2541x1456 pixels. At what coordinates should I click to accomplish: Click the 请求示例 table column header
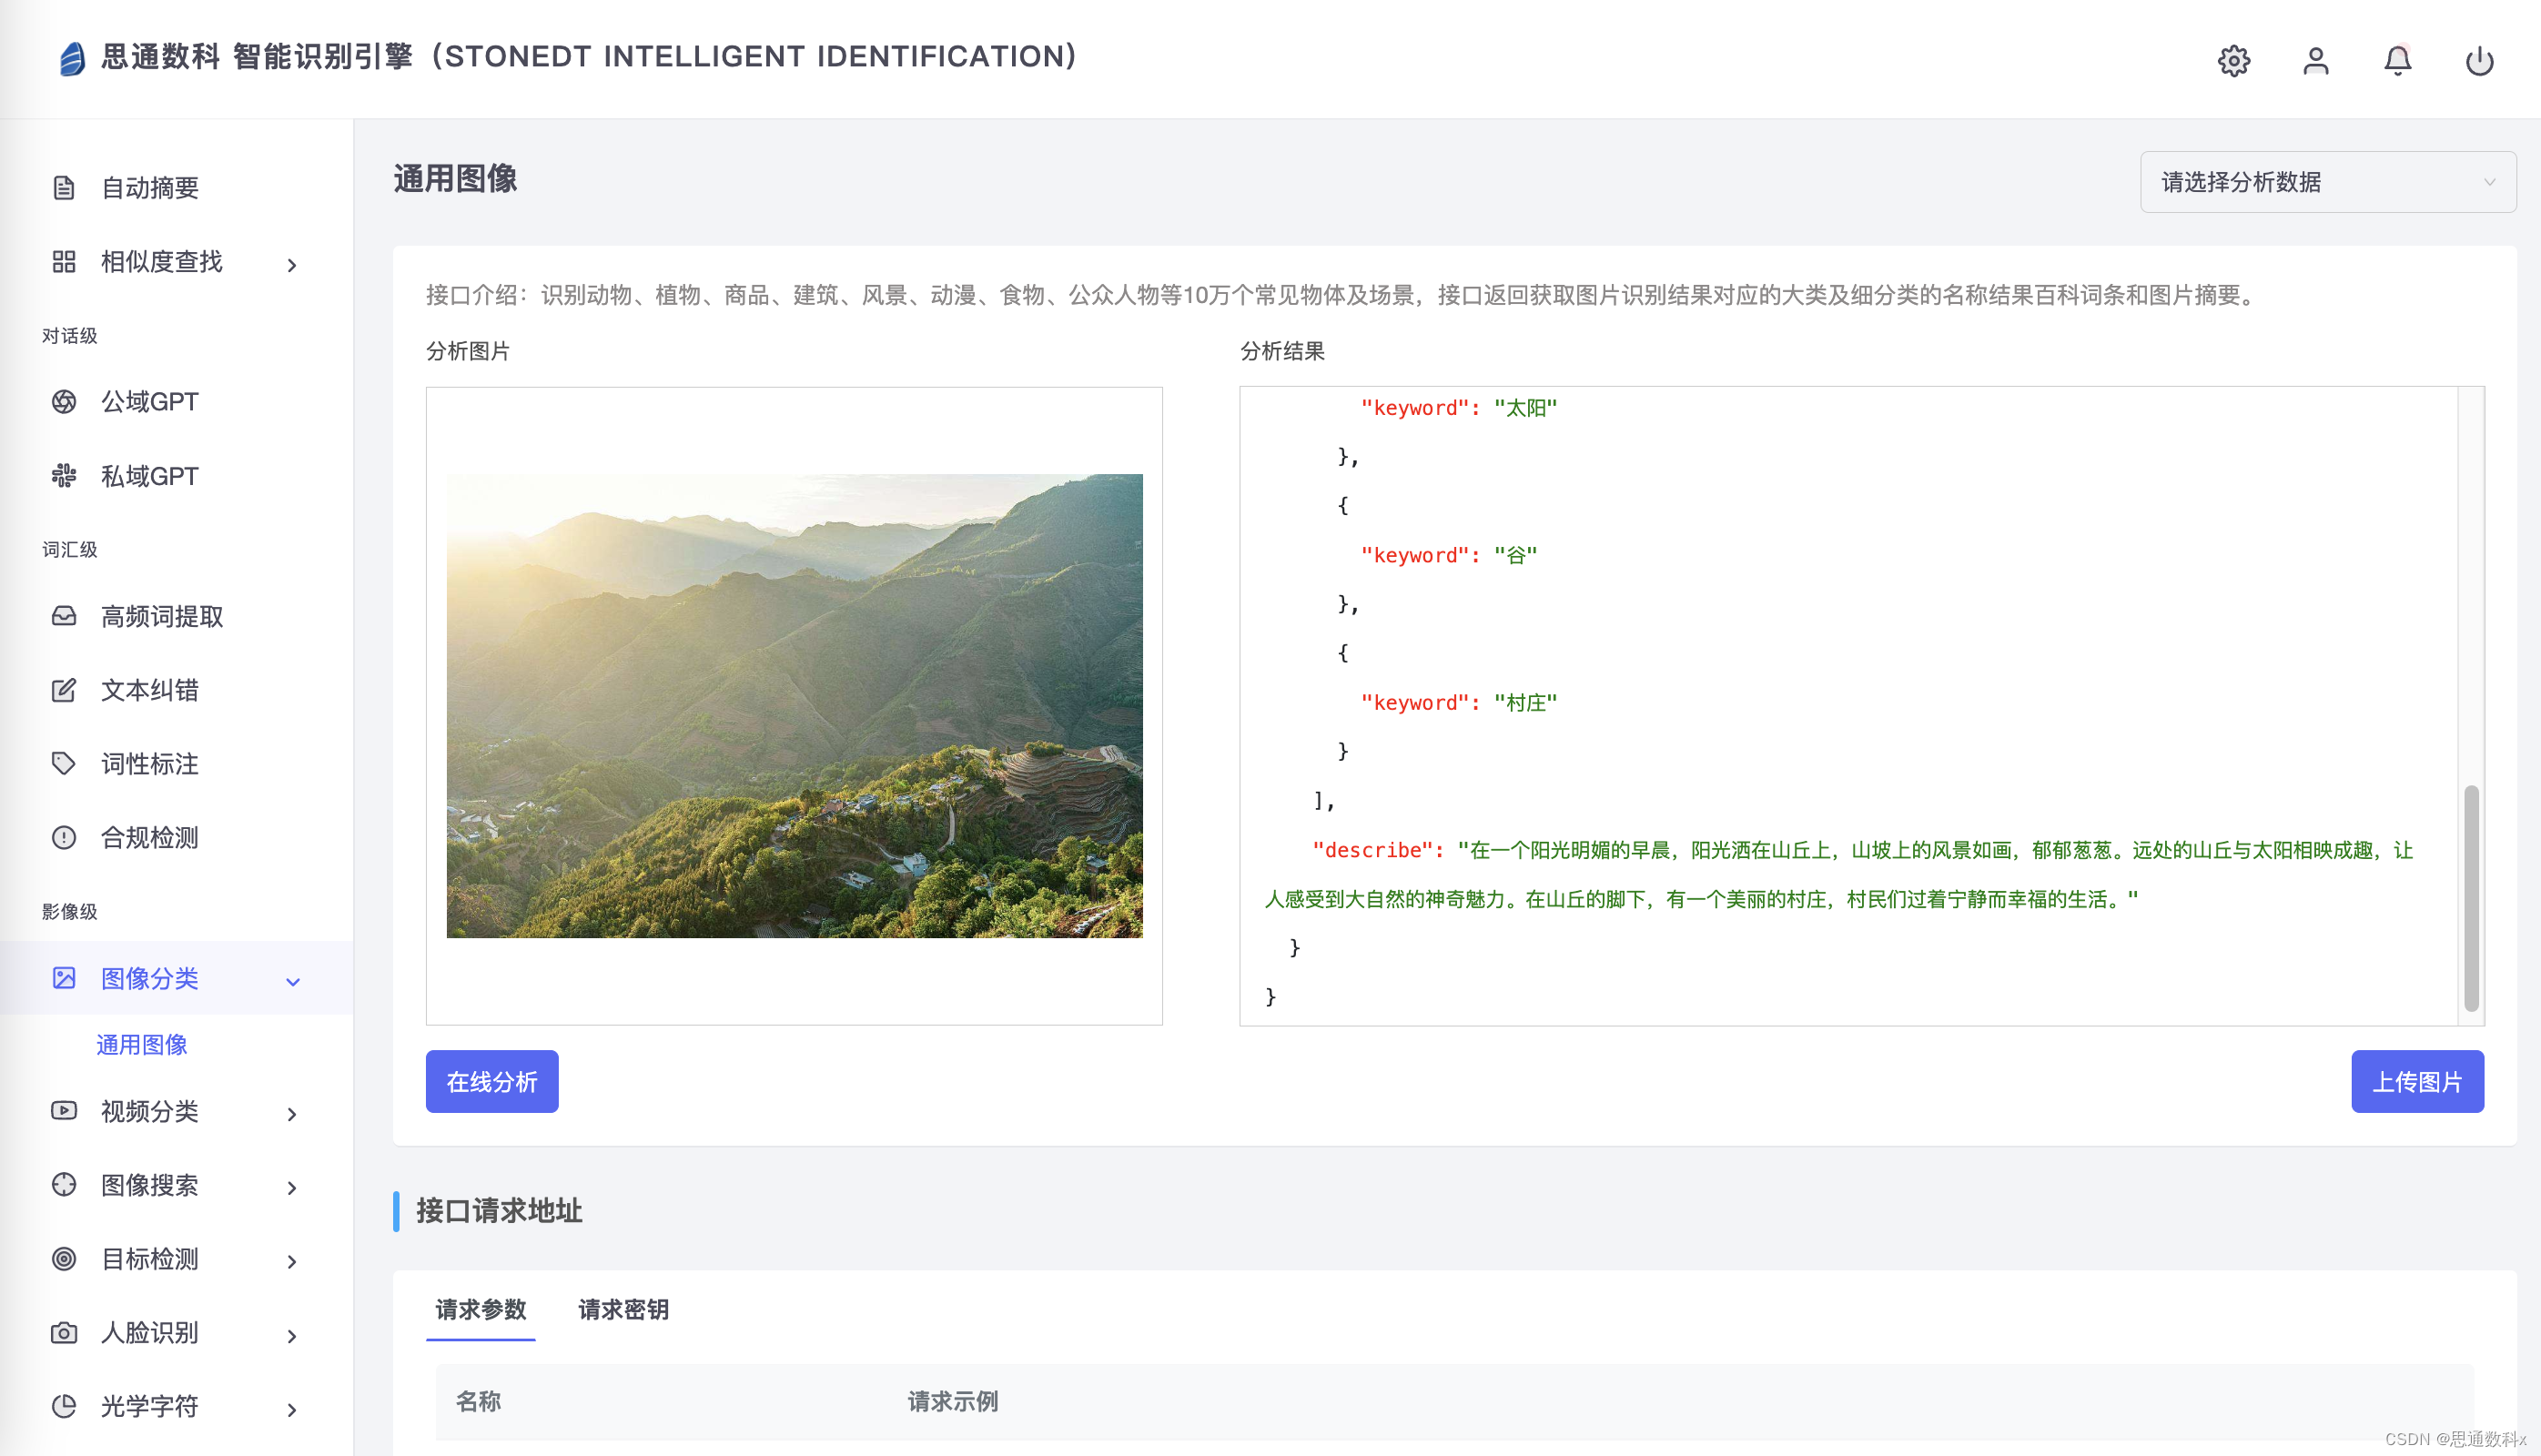coord(952,1401)
